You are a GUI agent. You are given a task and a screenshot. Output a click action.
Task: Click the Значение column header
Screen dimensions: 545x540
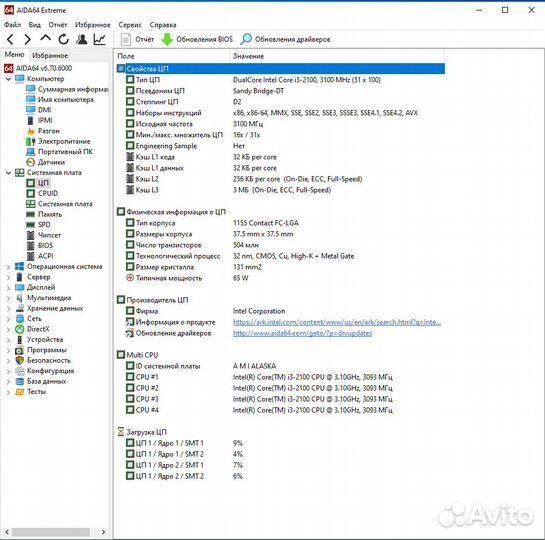(x=337, y=56)
